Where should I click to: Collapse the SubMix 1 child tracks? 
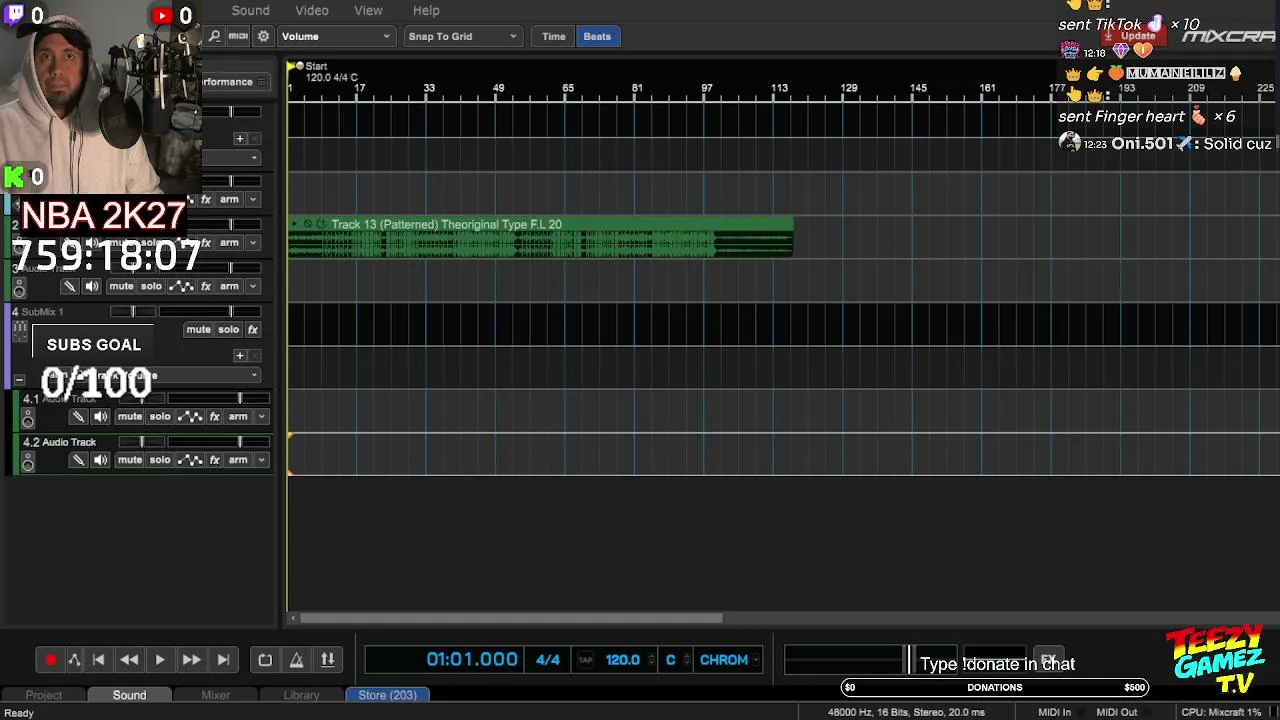(x=19, y=380)
